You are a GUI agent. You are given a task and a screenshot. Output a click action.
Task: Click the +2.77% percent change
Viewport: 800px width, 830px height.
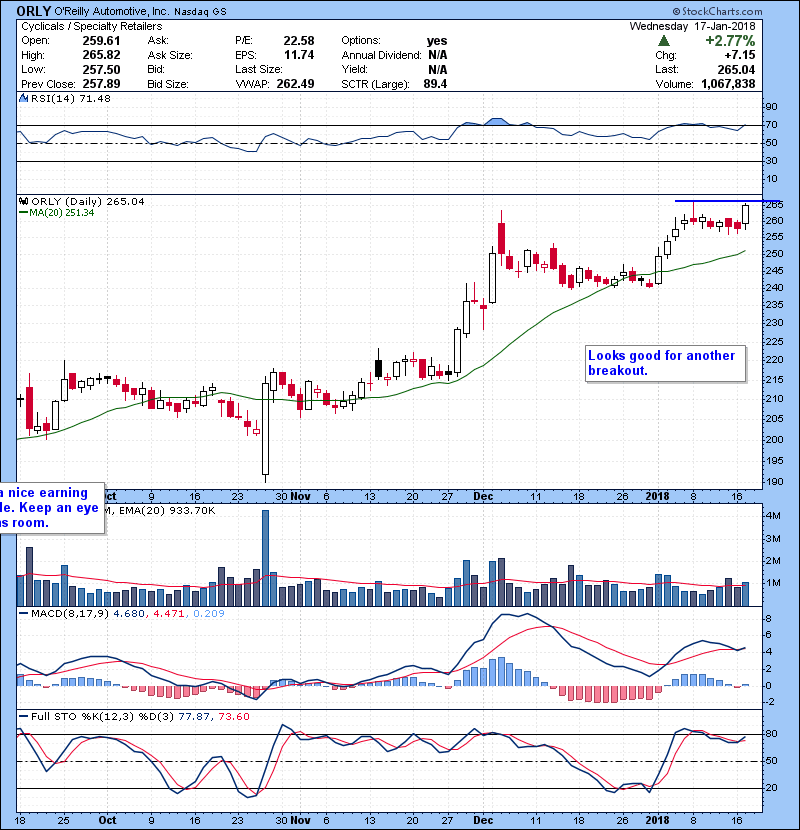point(730,41)
